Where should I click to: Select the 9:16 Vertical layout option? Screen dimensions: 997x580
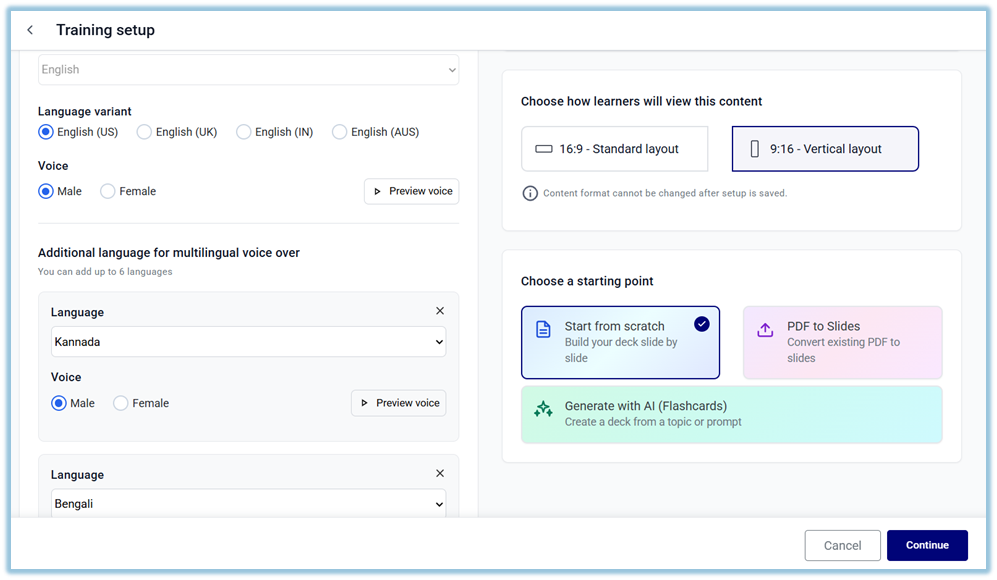click(824, 149)
